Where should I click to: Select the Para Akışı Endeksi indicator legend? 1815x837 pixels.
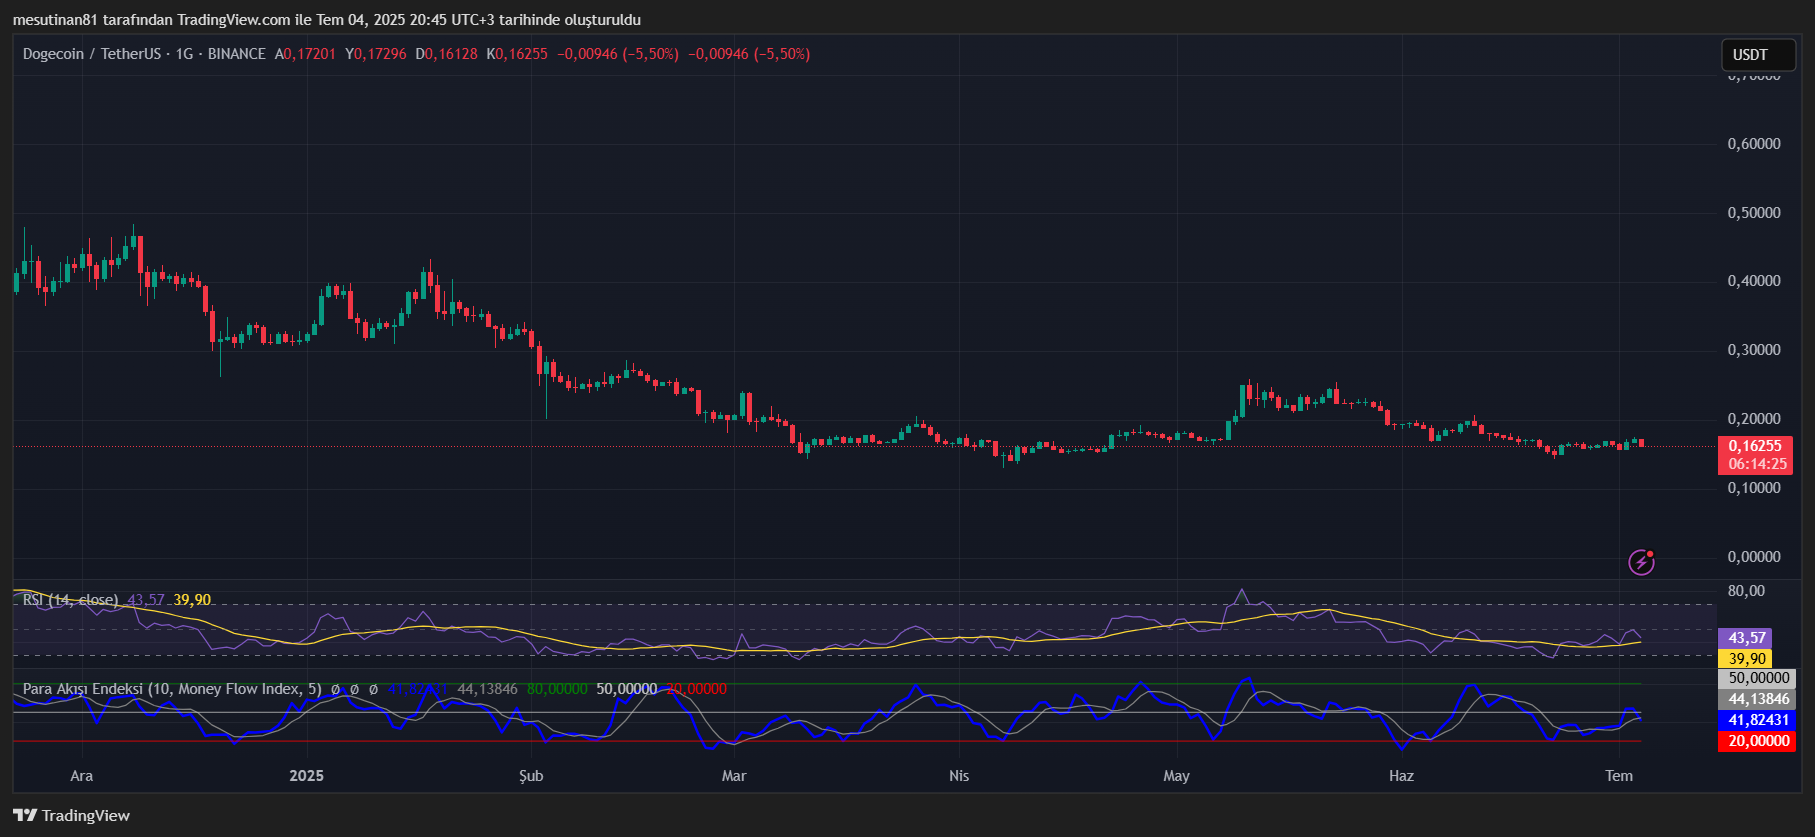click(x=172, y=689)
